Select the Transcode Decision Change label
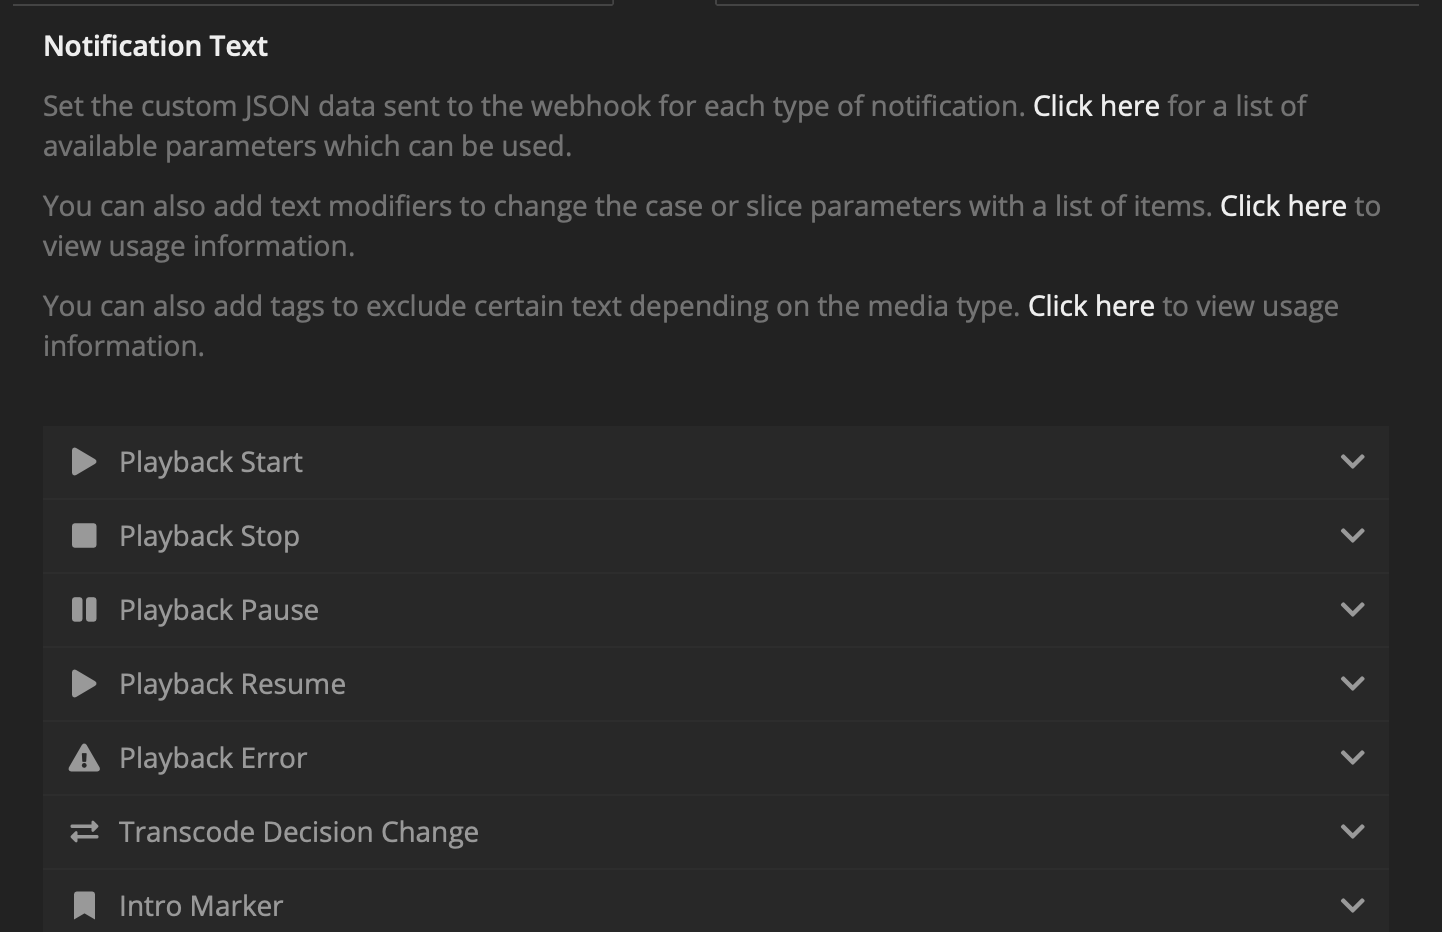 point(298,832)
